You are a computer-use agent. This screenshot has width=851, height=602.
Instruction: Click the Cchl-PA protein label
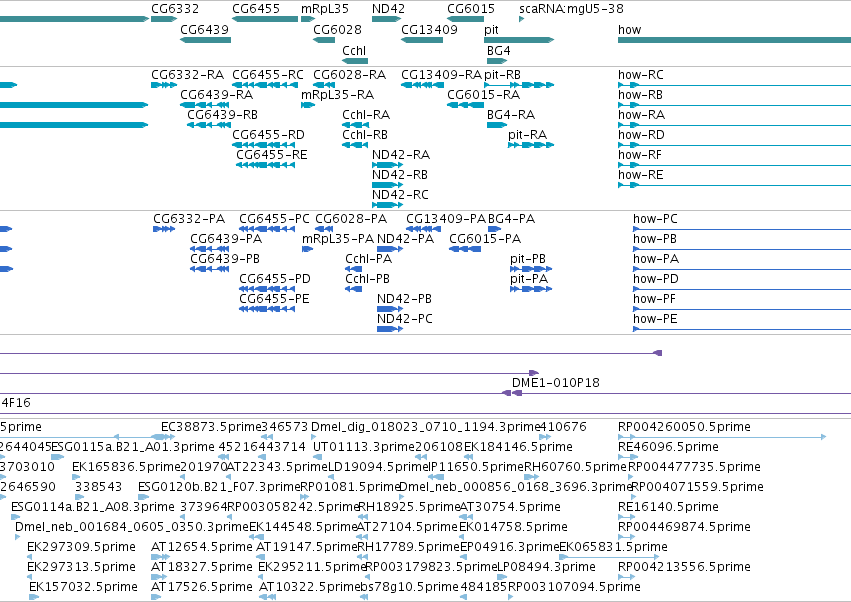(x=369, y=259)
